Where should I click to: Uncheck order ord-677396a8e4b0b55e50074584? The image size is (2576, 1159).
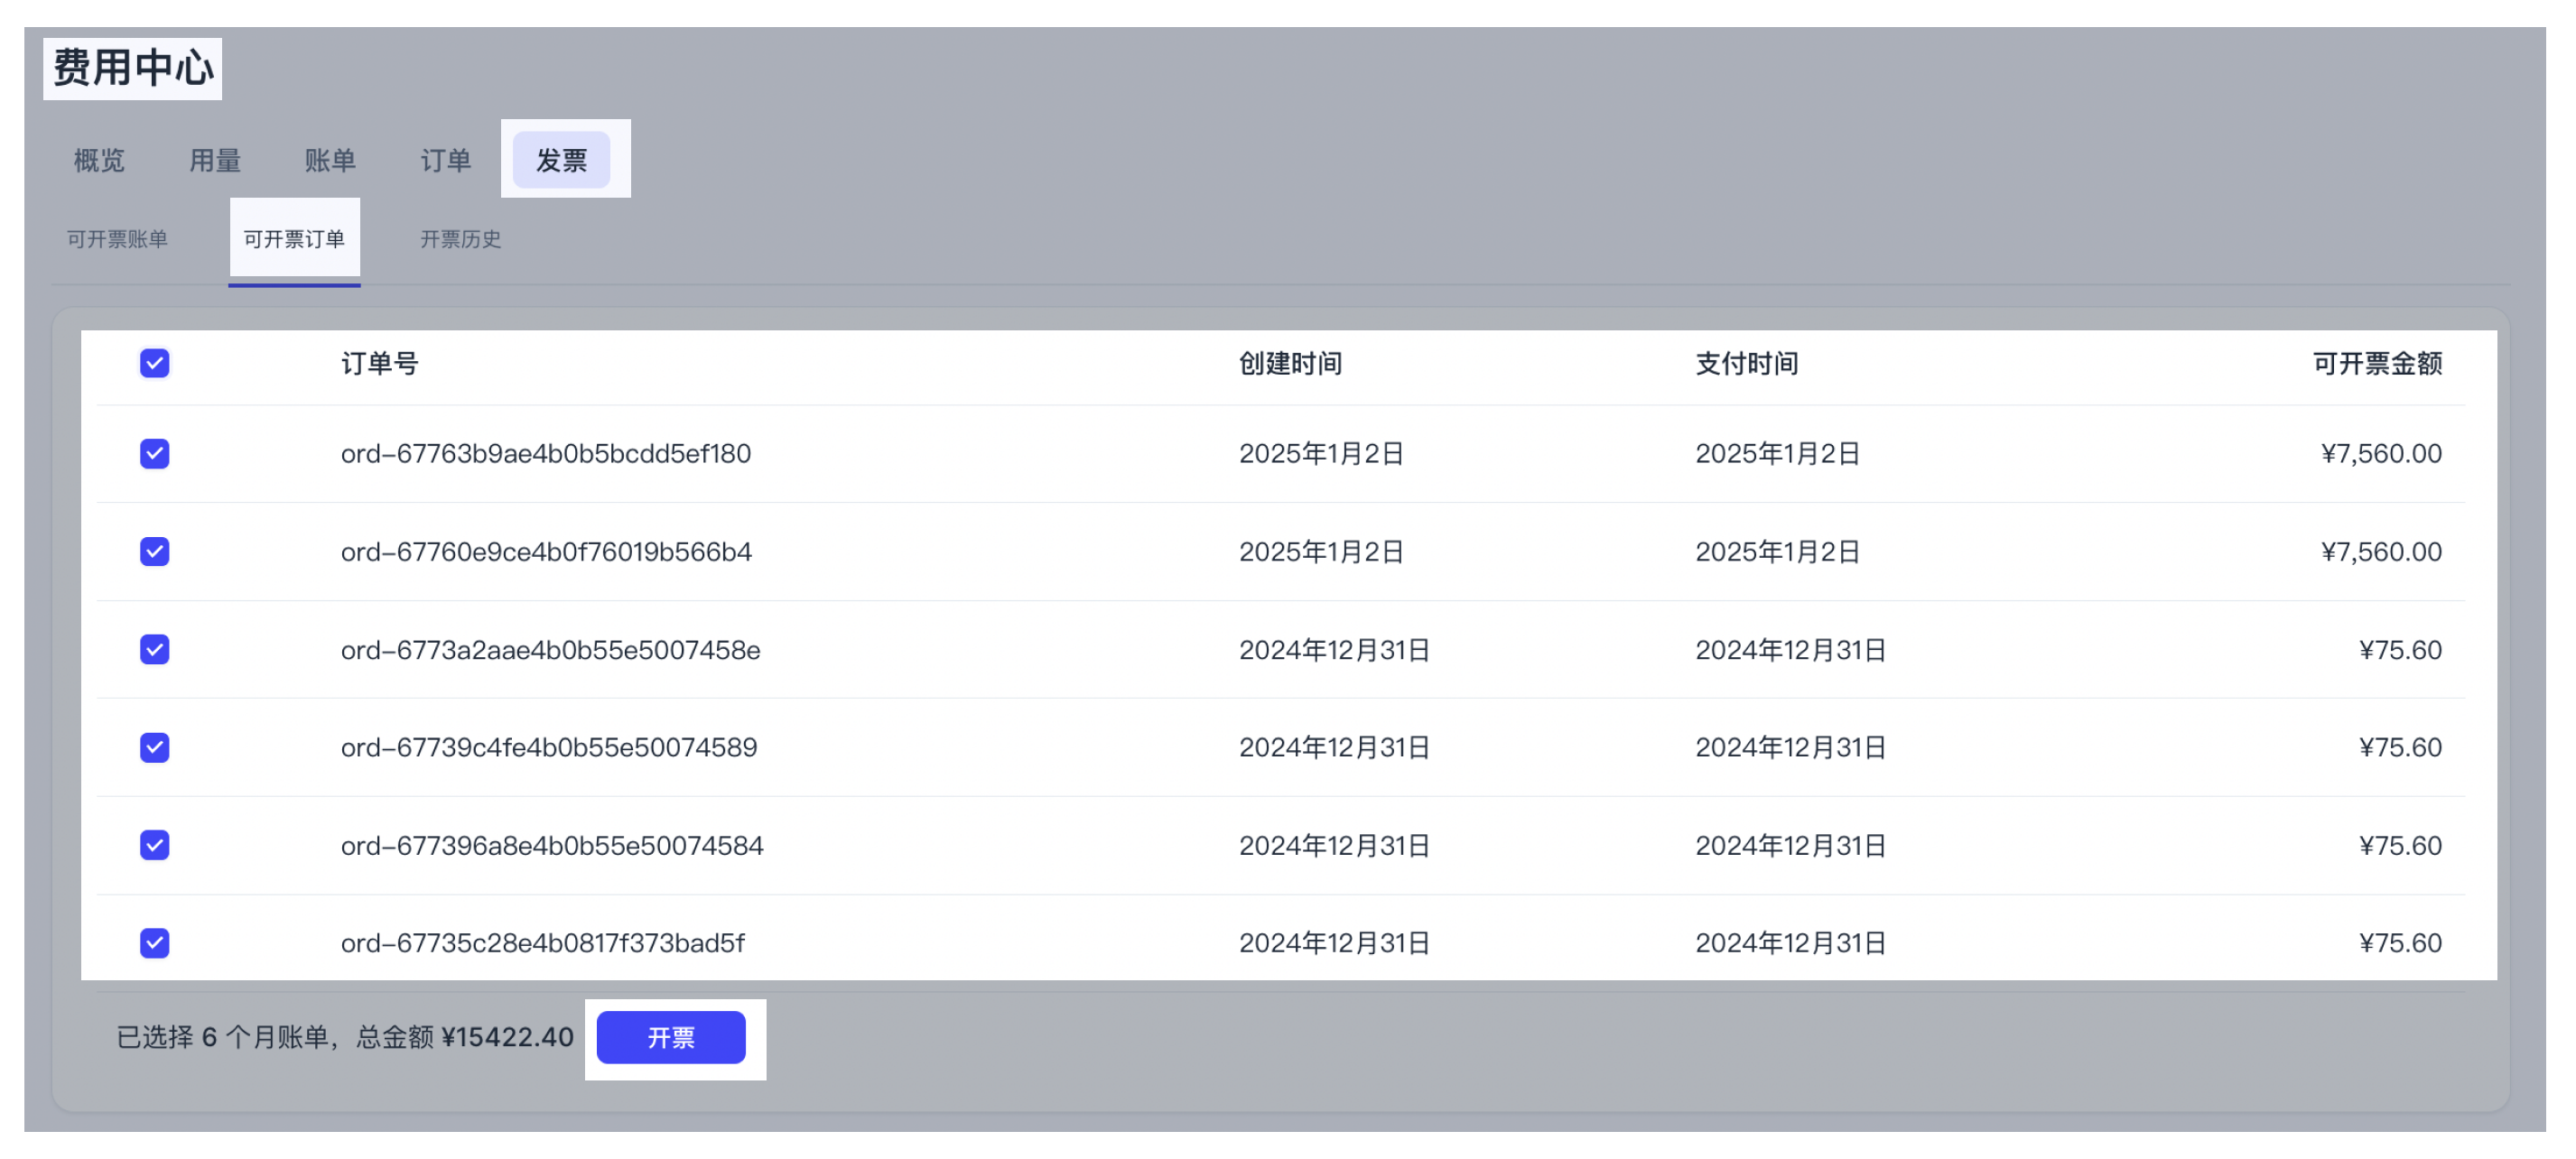pos(154,845)
